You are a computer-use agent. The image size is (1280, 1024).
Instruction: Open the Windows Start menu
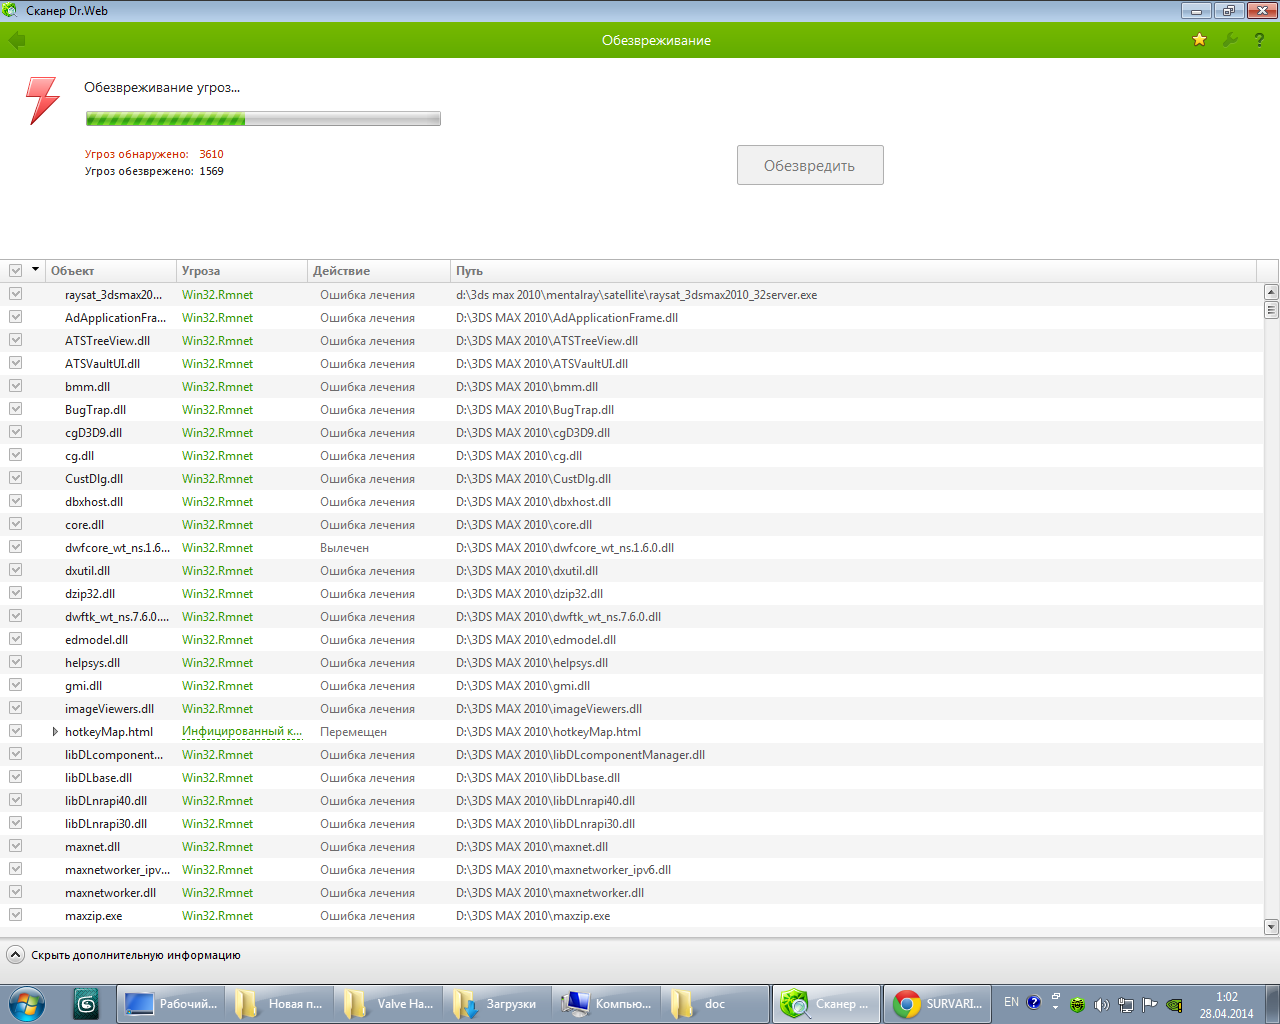(27, 1004)
